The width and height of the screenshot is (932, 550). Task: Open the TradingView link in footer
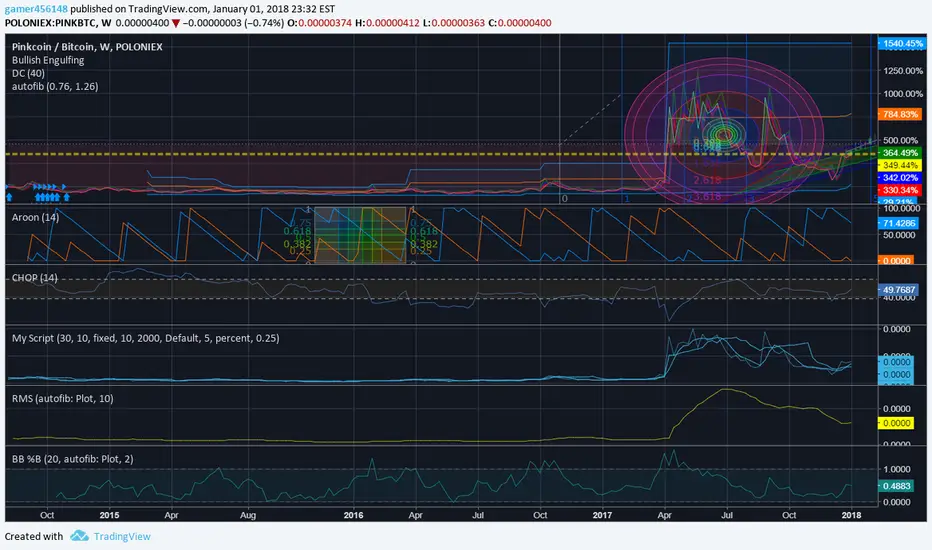click(x=122, y=536)
